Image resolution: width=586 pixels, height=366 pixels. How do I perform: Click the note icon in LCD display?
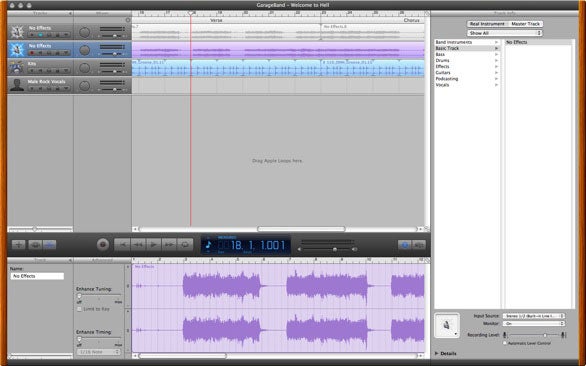click(209, 245)
